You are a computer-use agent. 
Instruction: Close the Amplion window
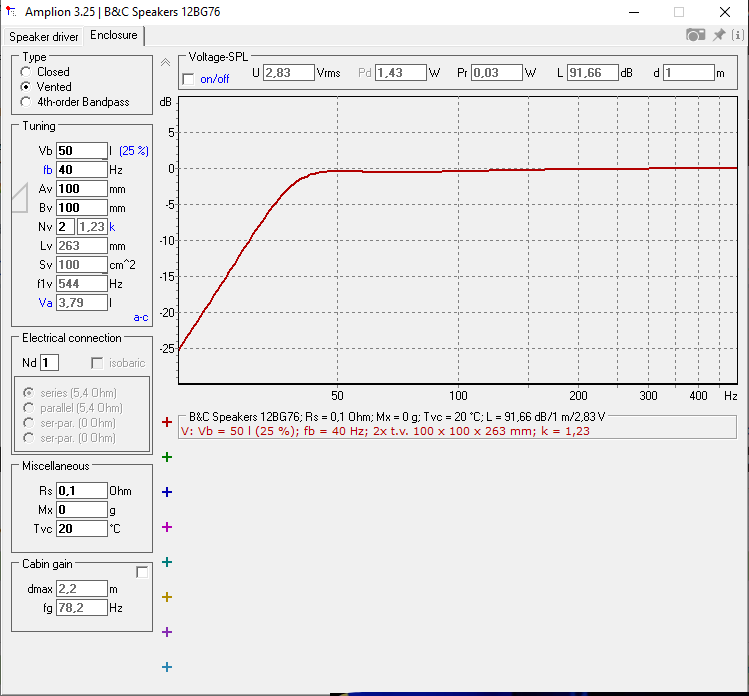725,12
